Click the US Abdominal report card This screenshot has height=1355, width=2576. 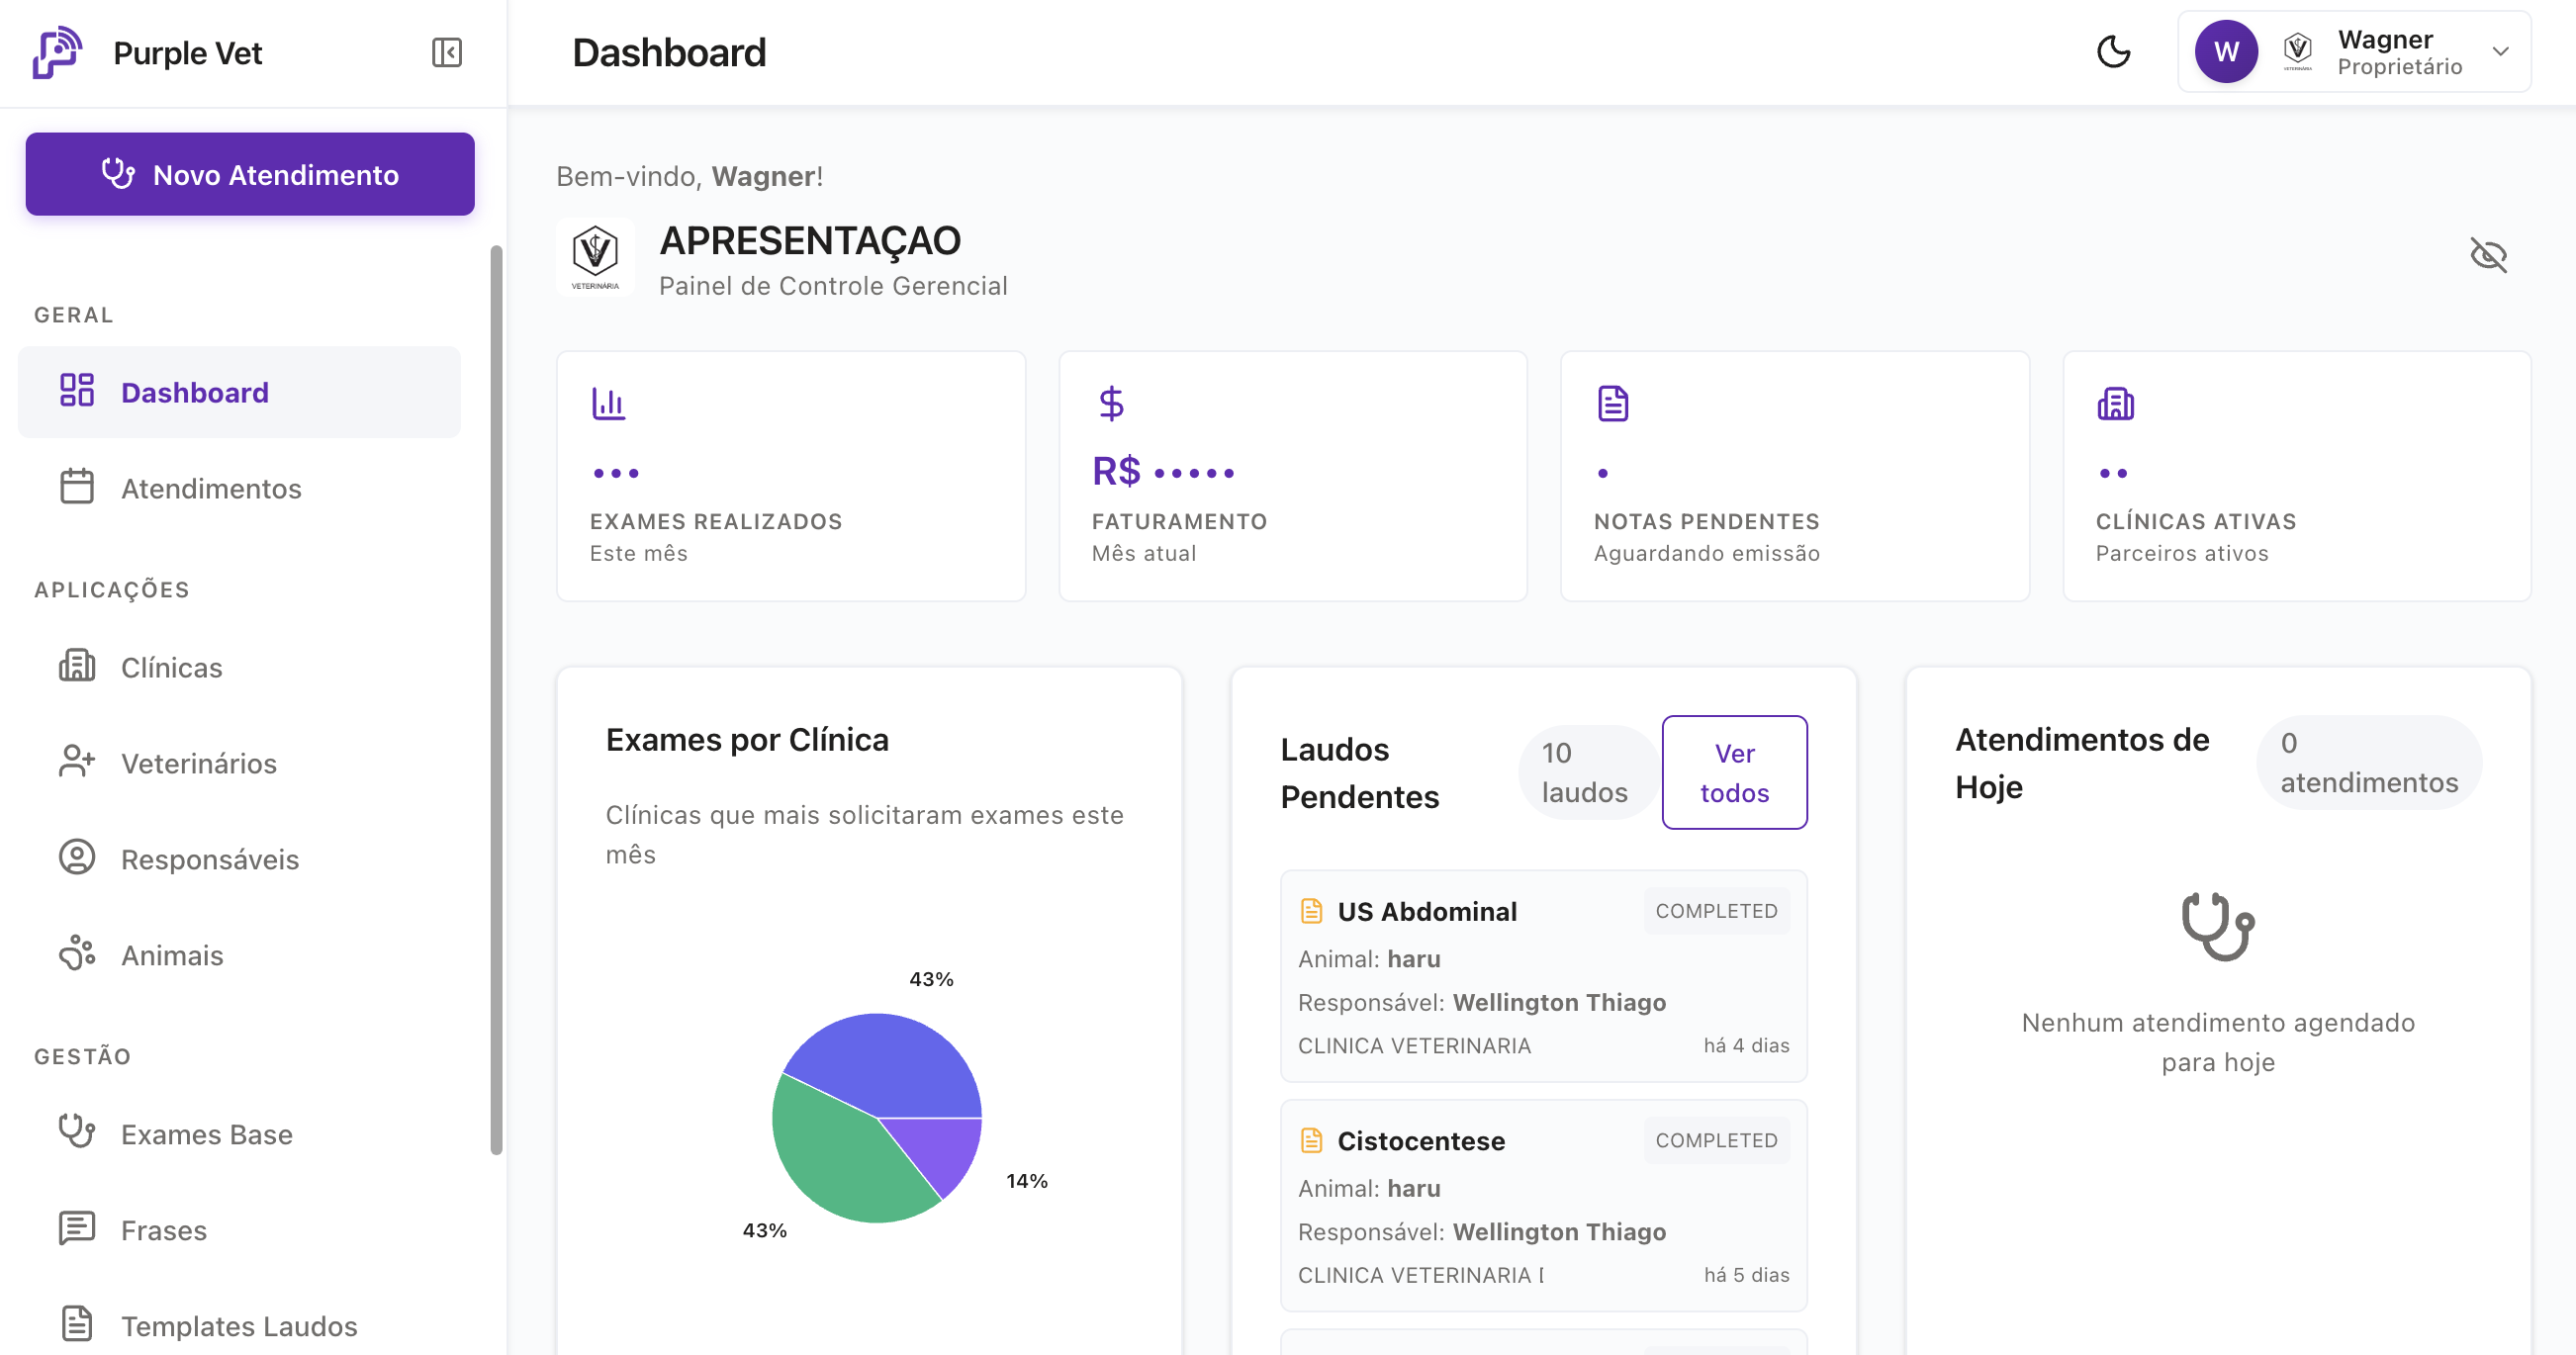1542,975
